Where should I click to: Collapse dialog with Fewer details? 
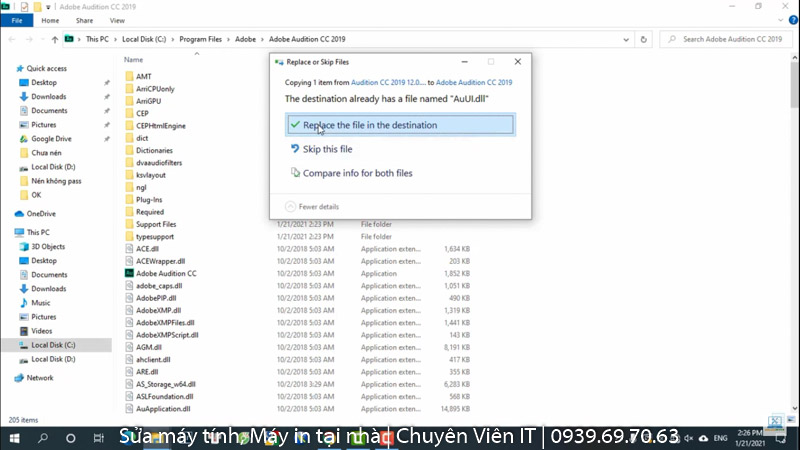click(312, 206)
